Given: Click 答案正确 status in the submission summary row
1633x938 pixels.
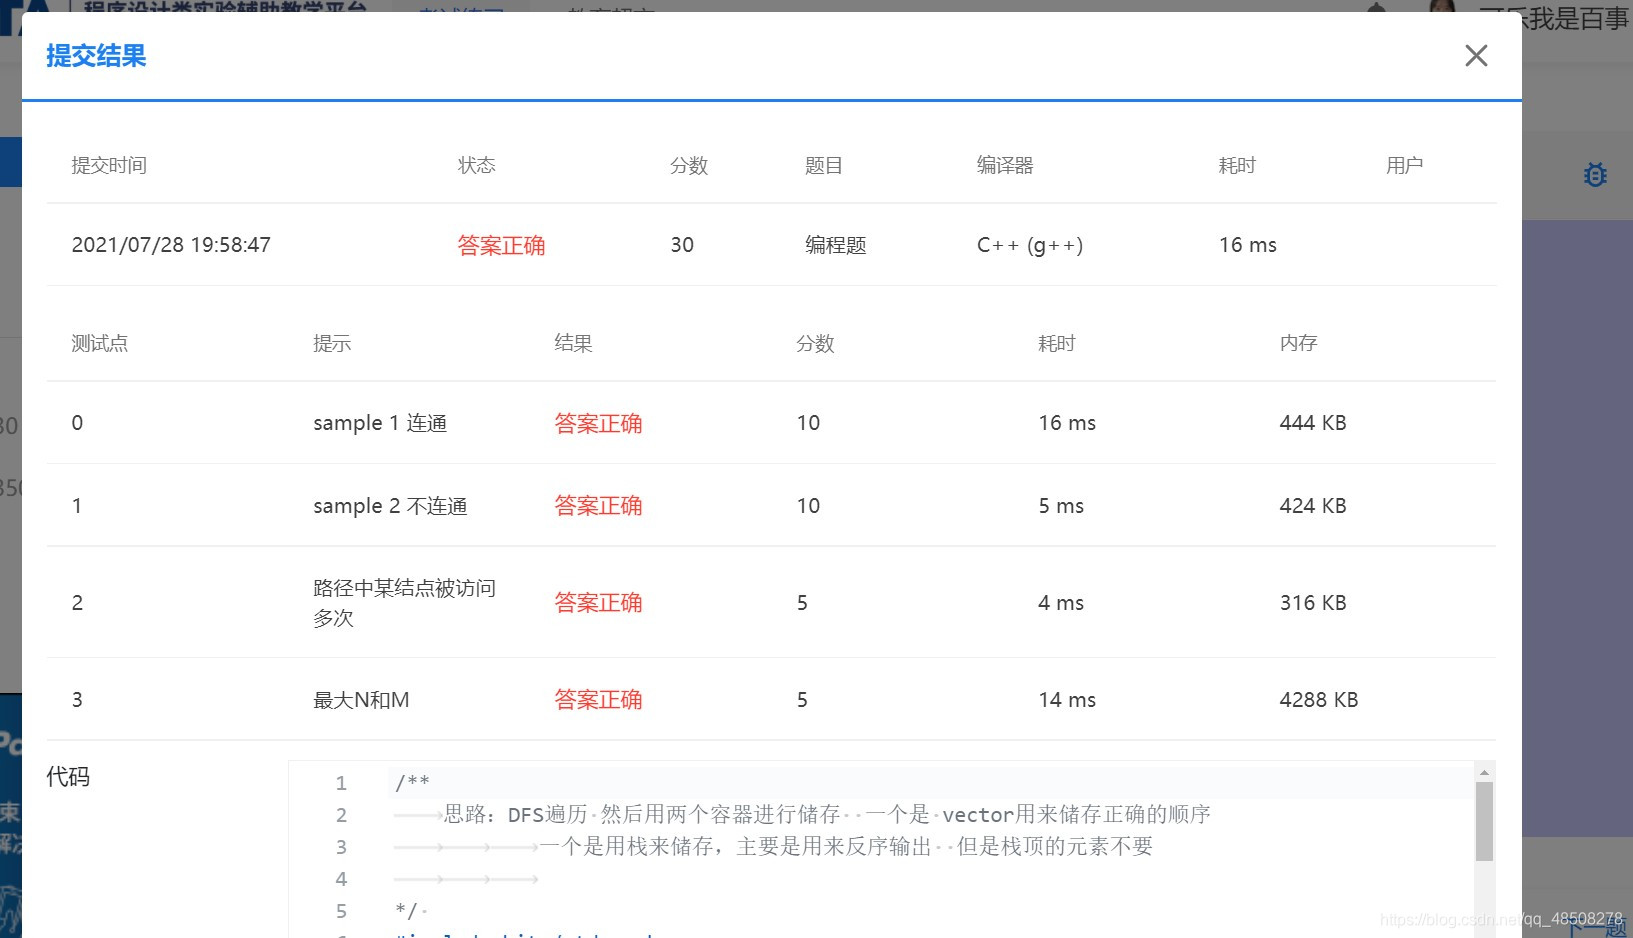Looking at the screenshot, I should pyautogui.click(x=501, y=245).
